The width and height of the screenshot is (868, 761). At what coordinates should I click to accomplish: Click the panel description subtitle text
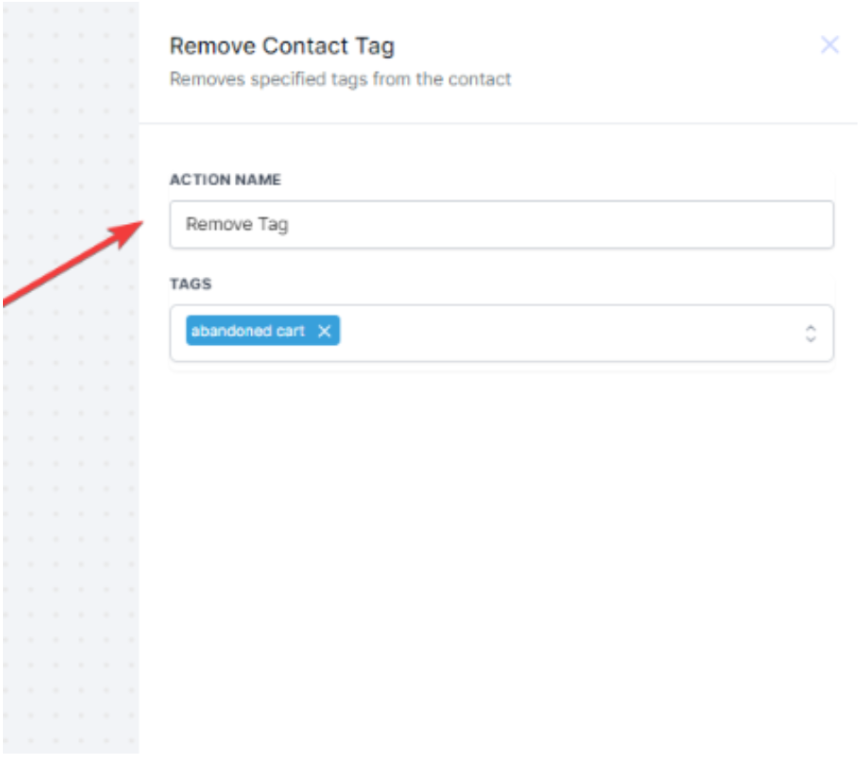tap(340, 79)
